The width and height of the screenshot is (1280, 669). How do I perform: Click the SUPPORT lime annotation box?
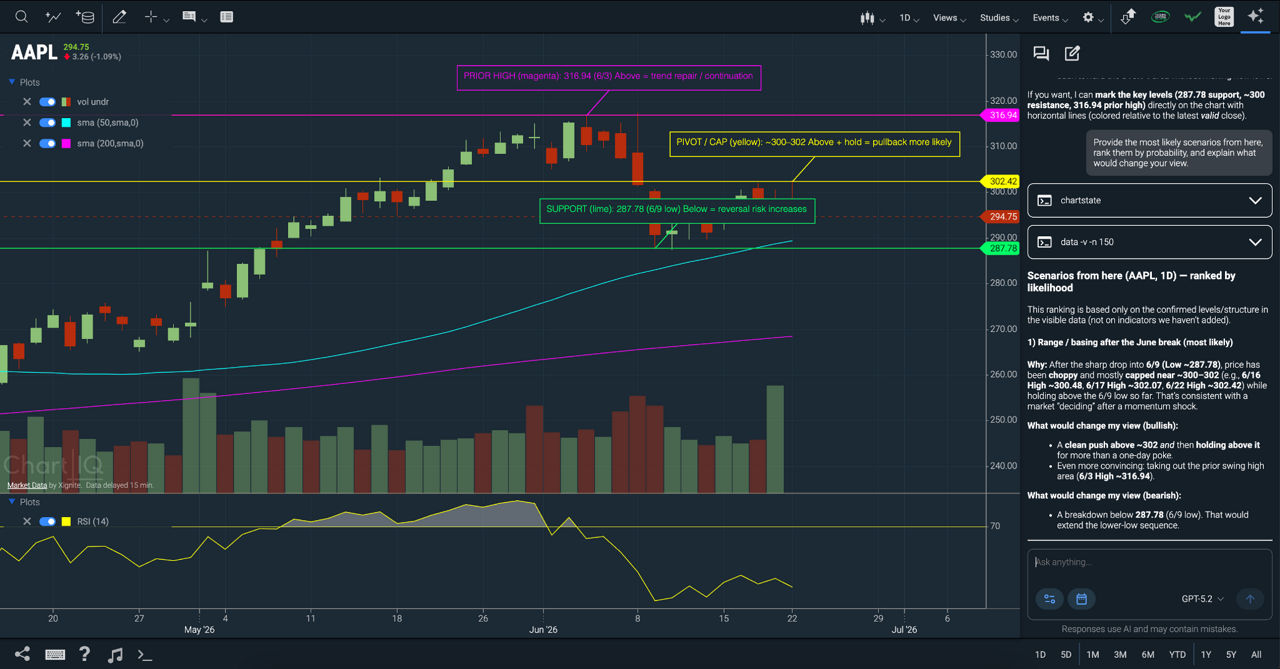[x=677, y=210]
